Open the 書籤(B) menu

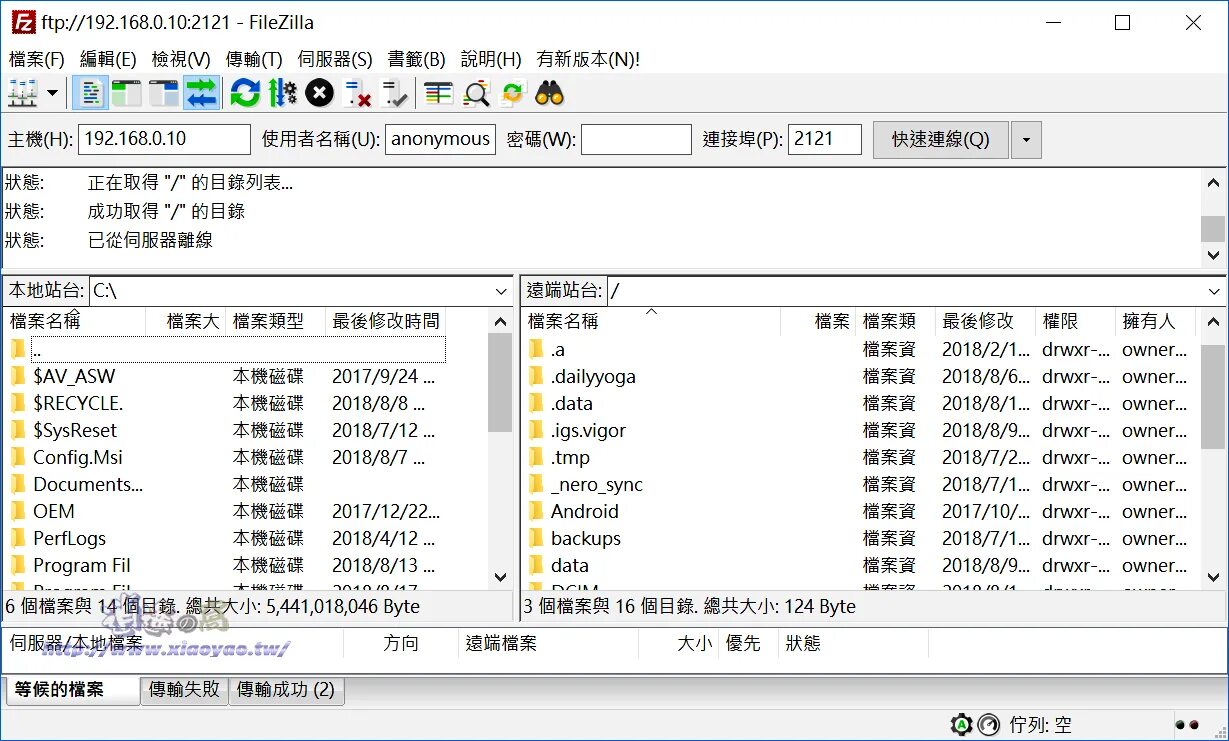coord(416,59)
